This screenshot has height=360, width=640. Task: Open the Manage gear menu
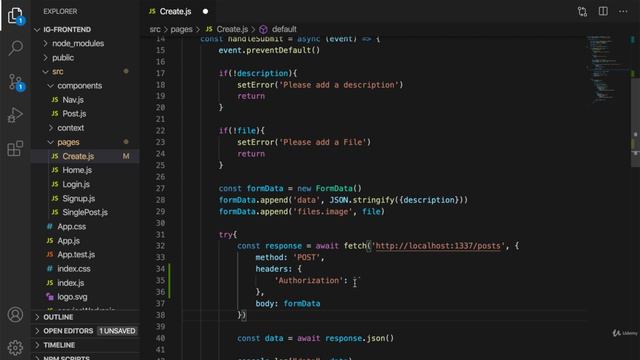pyautogui.click(x=16, y=347)
